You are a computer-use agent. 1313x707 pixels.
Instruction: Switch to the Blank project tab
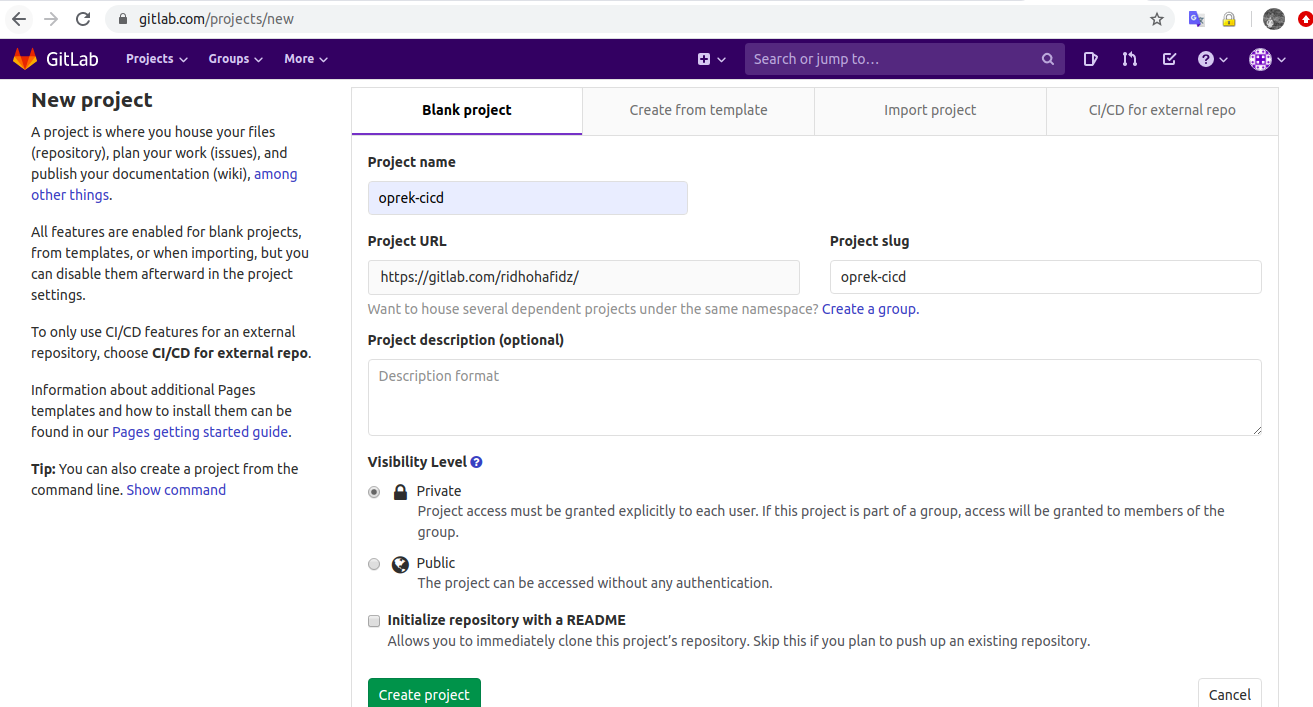[x=467, y=111]
